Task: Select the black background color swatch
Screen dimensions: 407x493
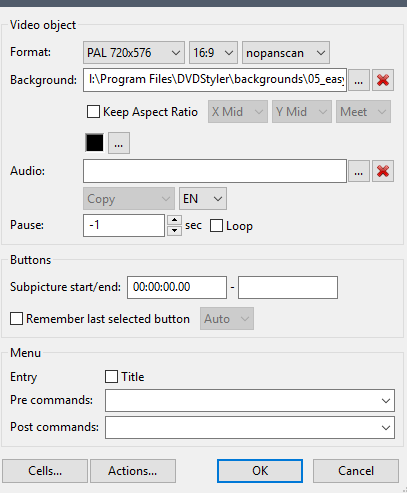Action: point(95,143)
